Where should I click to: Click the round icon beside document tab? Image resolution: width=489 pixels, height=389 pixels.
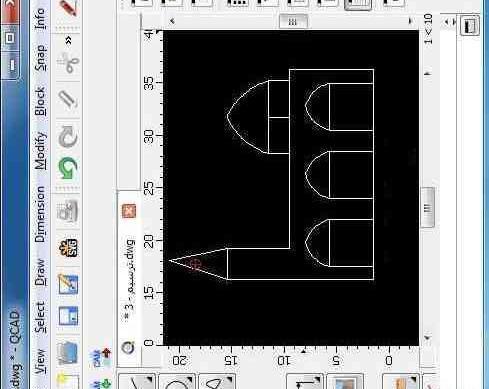click(x=128, y=348)
